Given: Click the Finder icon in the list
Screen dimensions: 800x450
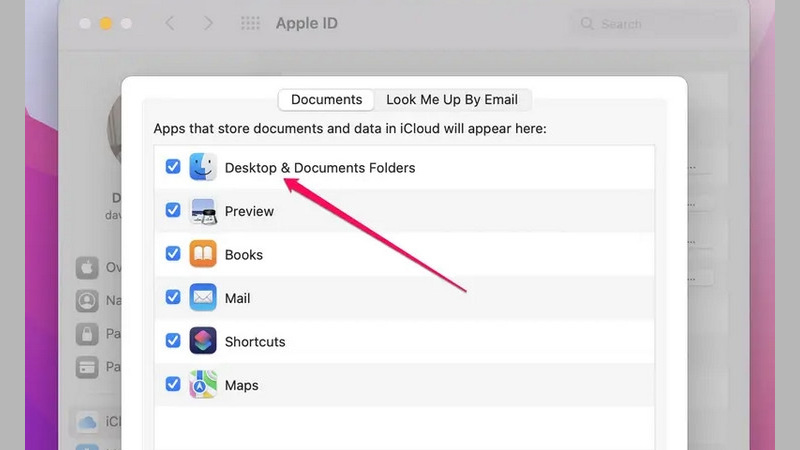Looking at the screenshot, I should pyautogui.click(x=203, y=167).
